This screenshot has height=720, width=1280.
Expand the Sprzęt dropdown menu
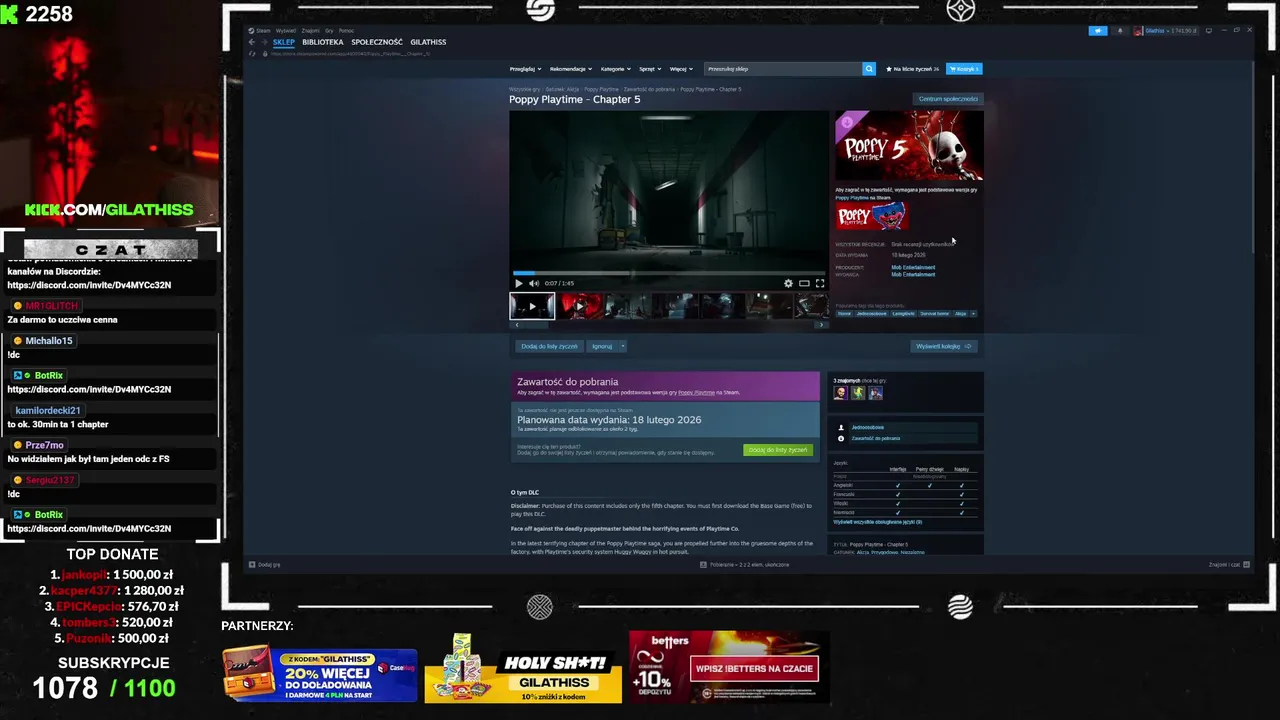coord(650,69)
